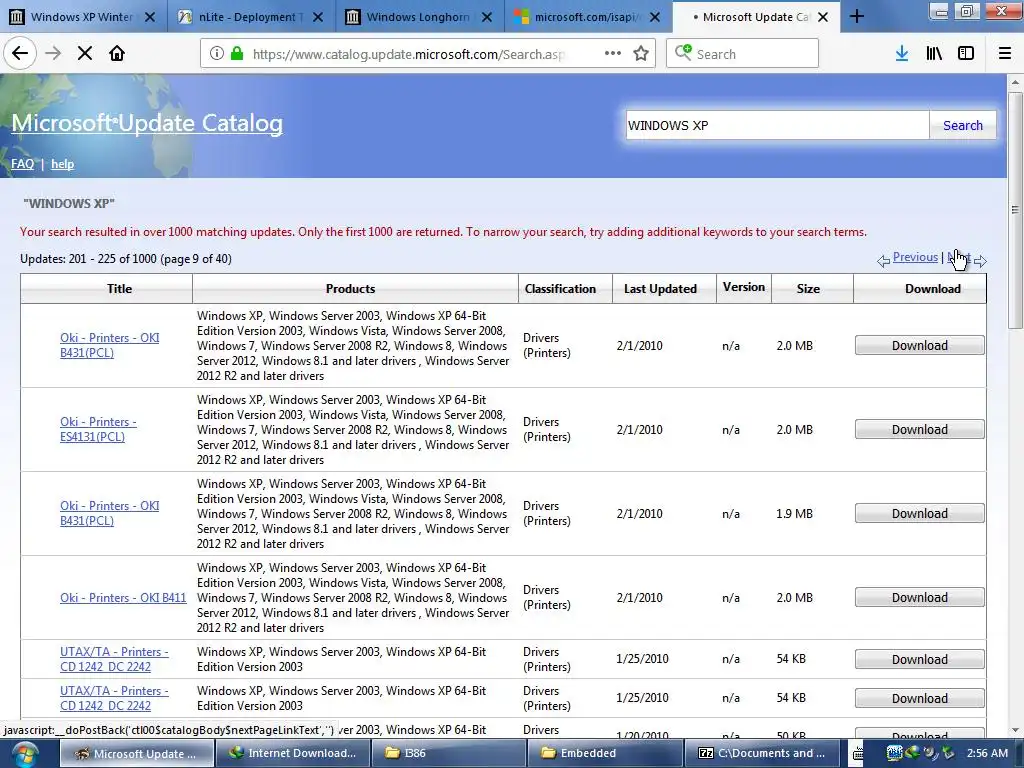1024x768 pixels.
Task: Click the safely remove hardware tray icon
Action: pos(948,753)
